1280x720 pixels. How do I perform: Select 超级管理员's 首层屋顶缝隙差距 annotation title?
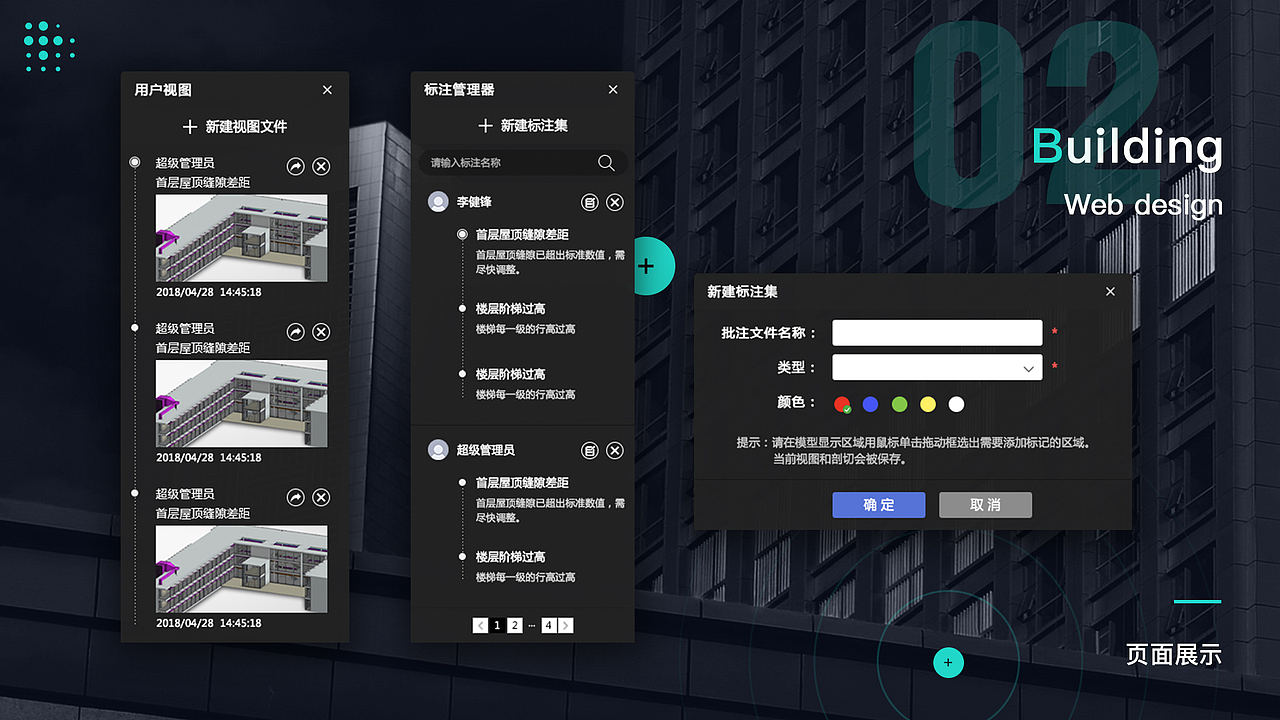[x=522, y=482]
